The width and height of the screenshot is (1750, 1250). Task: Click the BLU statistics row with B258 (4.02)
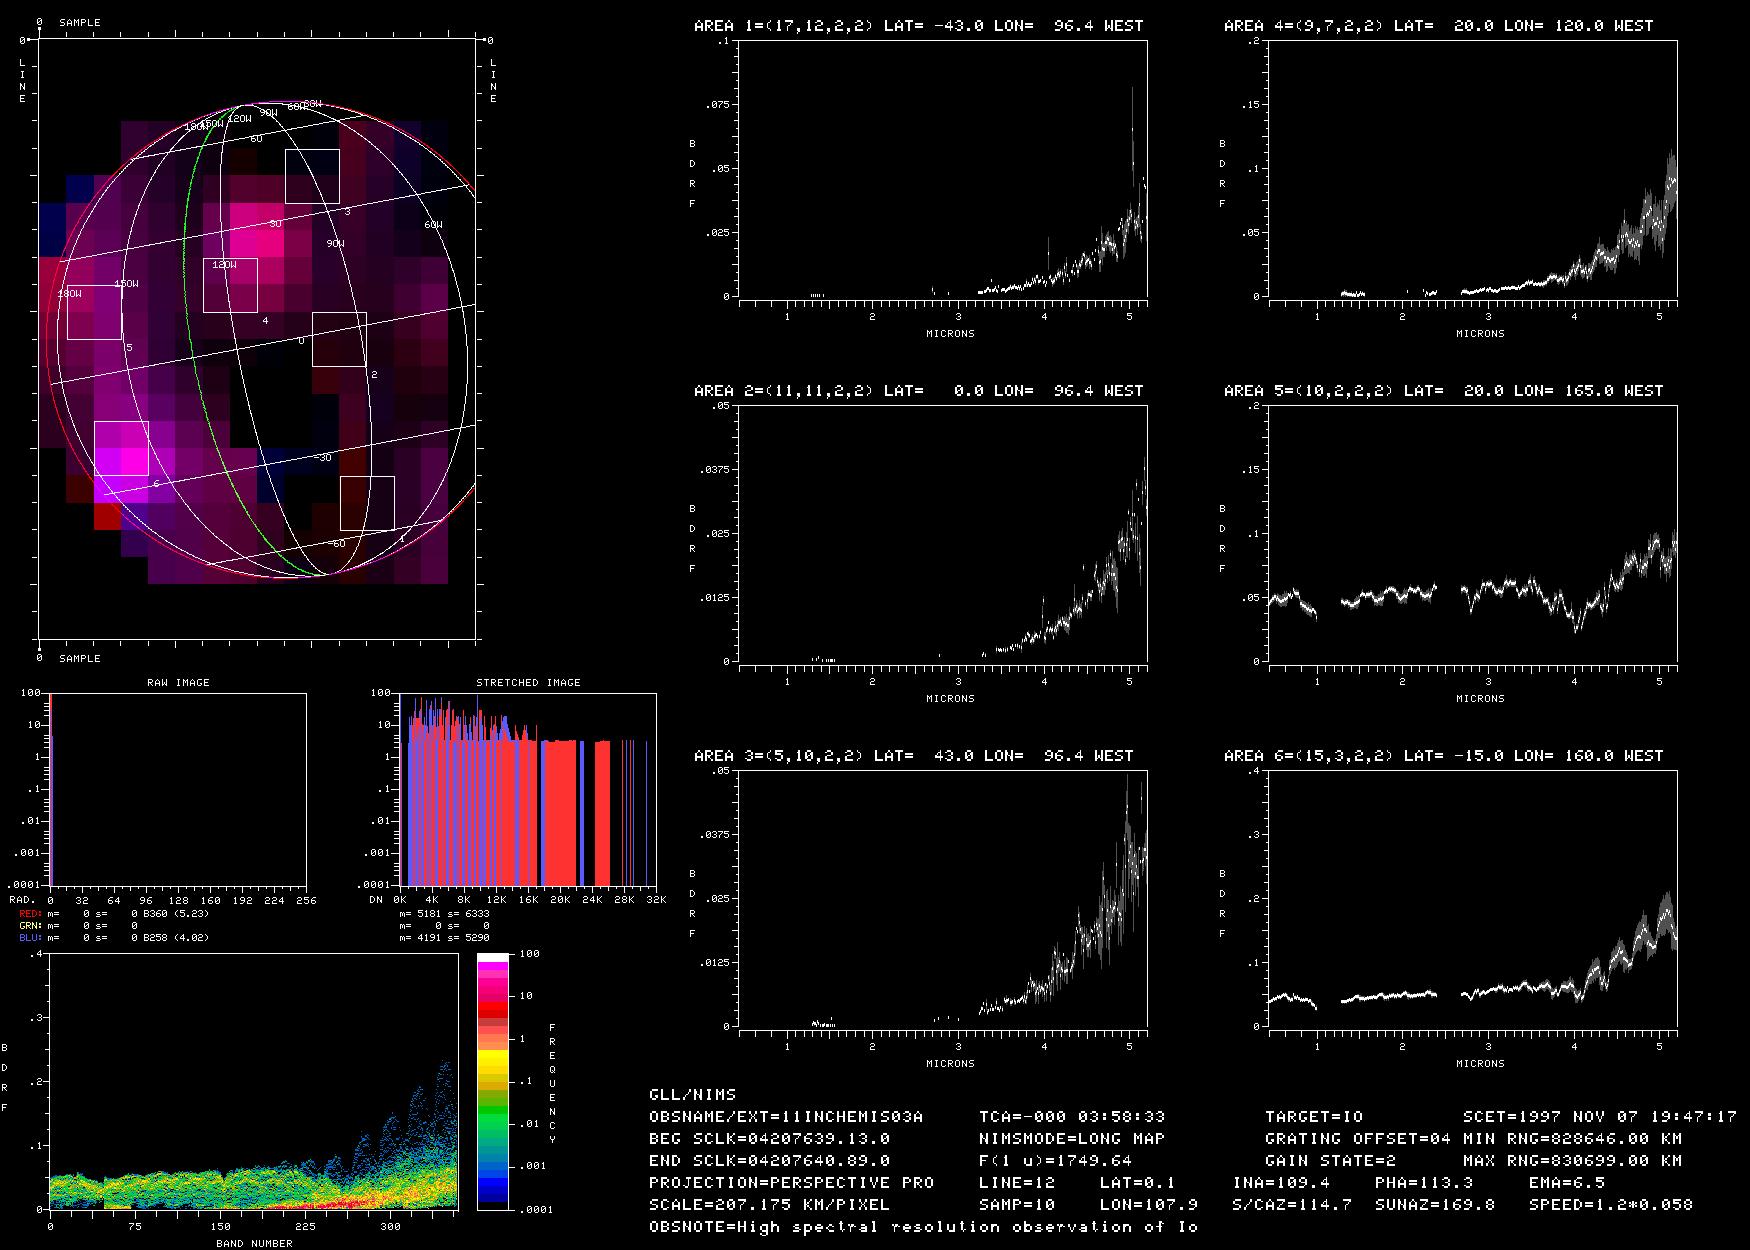click(x=113, y=938)
